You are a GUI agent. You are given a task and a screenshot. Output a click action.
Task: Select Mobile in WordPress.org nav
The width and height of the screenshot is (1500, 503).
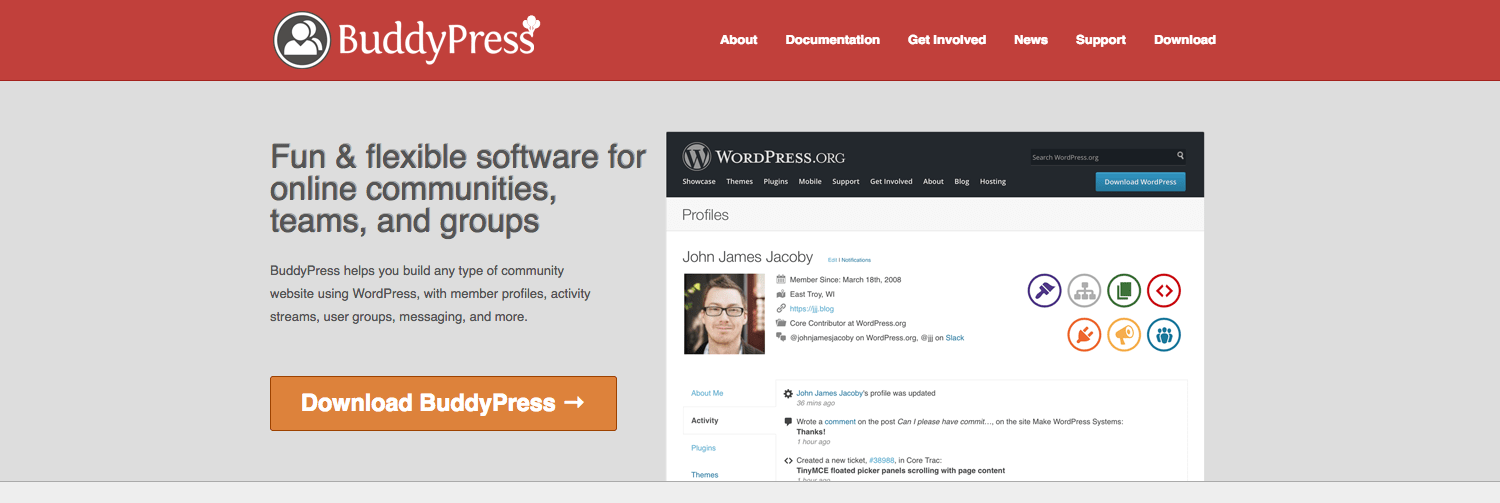(810, 182)
